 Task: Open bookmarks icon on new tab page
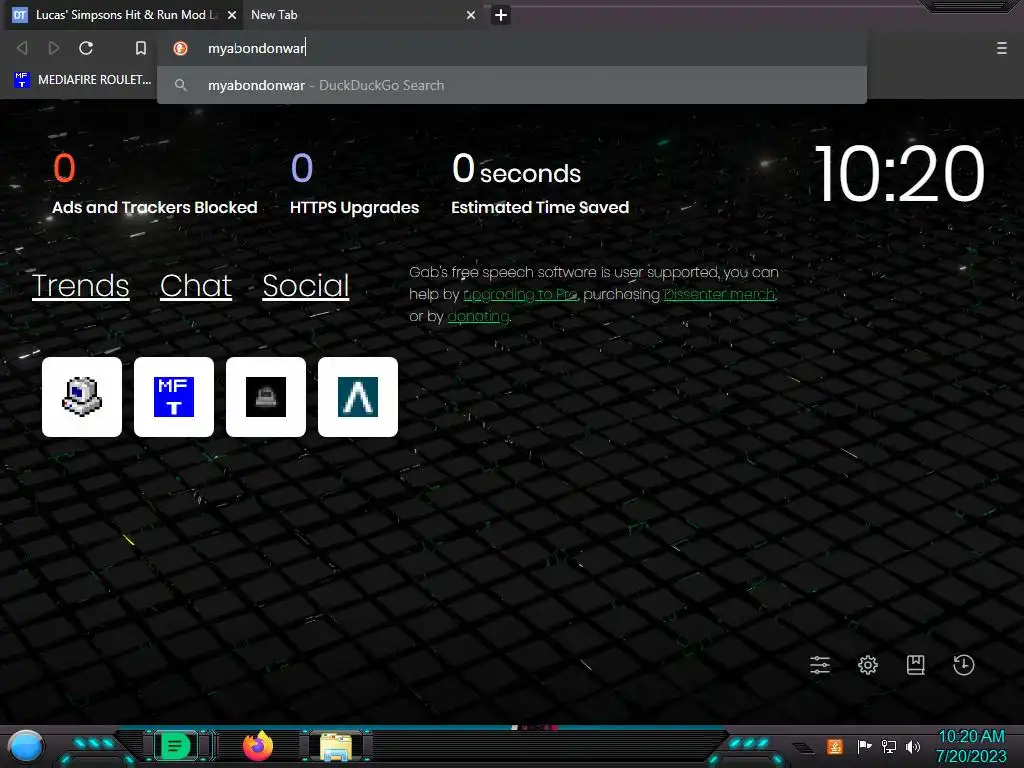click(916, 665)
